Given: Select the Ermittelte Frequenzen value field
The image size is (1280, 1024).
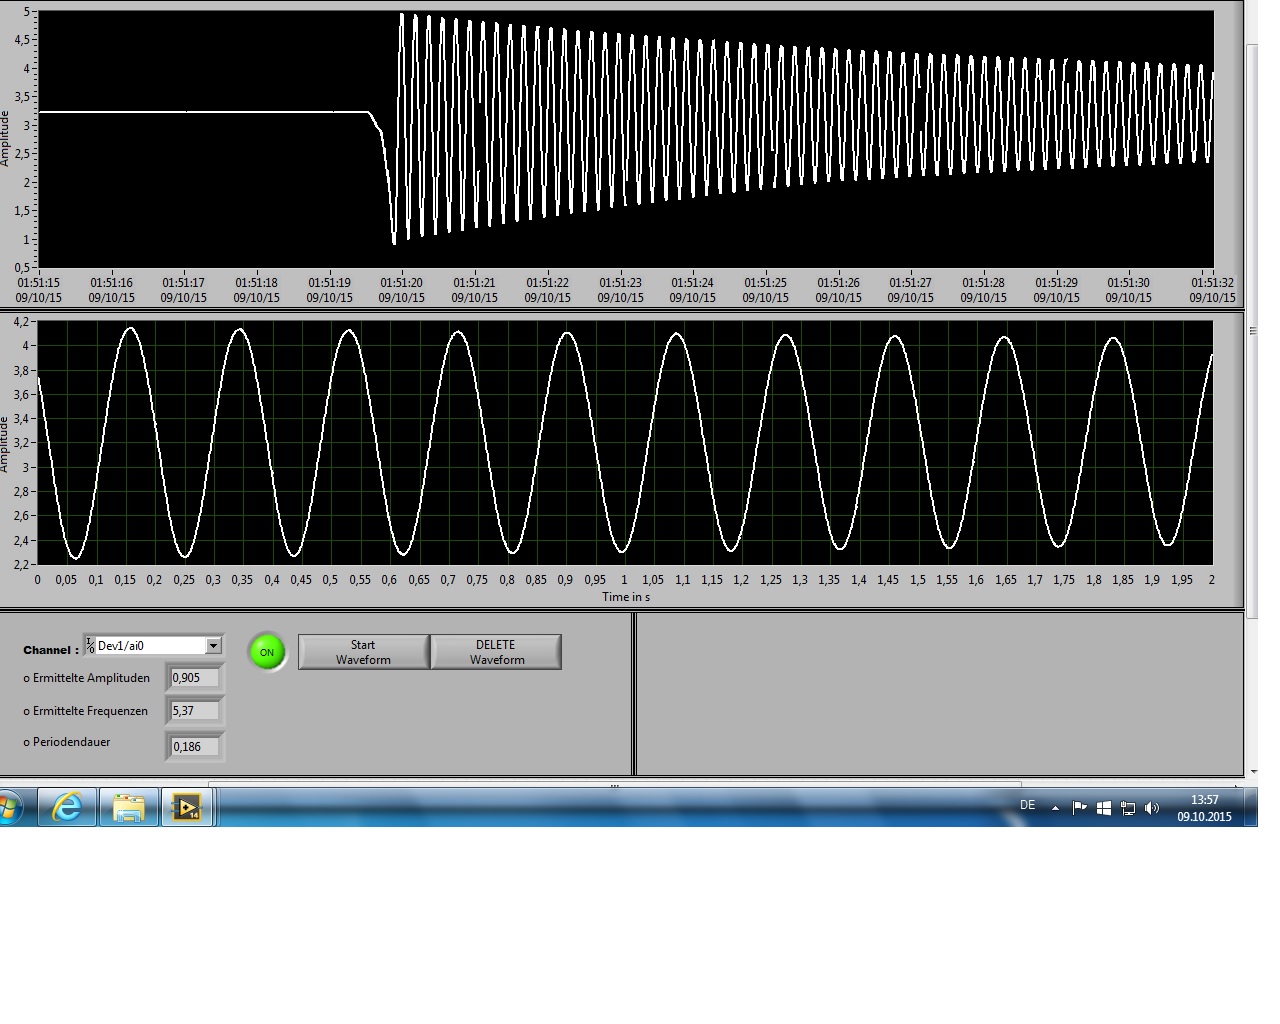Looking at the screenshot, I should click(x=194, y=711).
